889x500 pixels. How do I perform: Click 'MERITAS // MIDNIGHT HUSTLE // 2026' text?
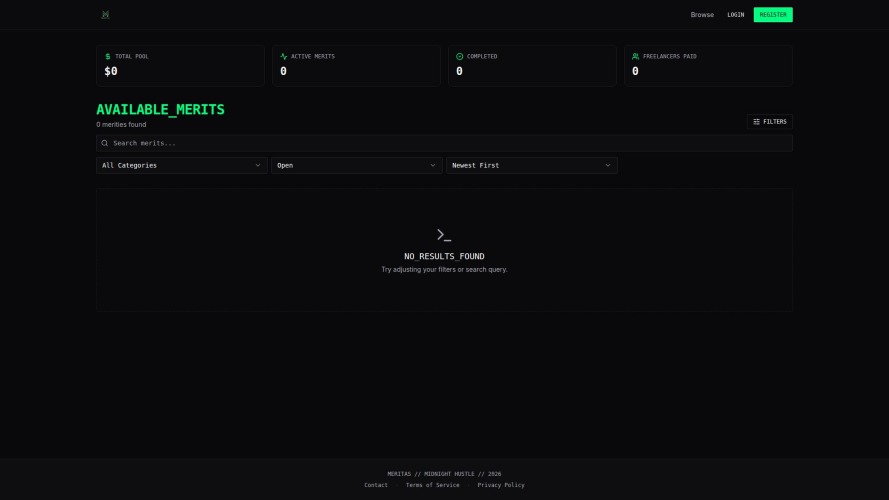point(444,474)
